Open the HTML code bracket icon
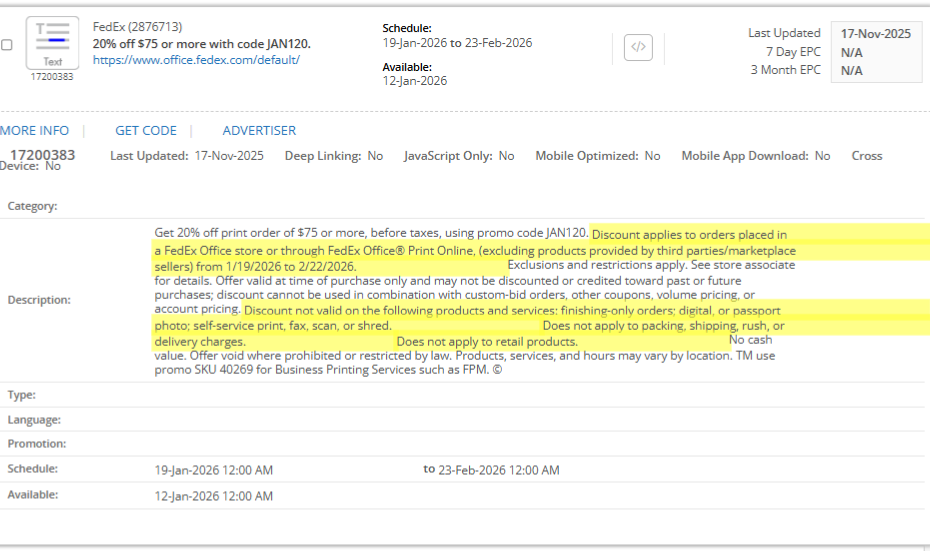Viewport: 930px width, 551px height. [638, 47]
